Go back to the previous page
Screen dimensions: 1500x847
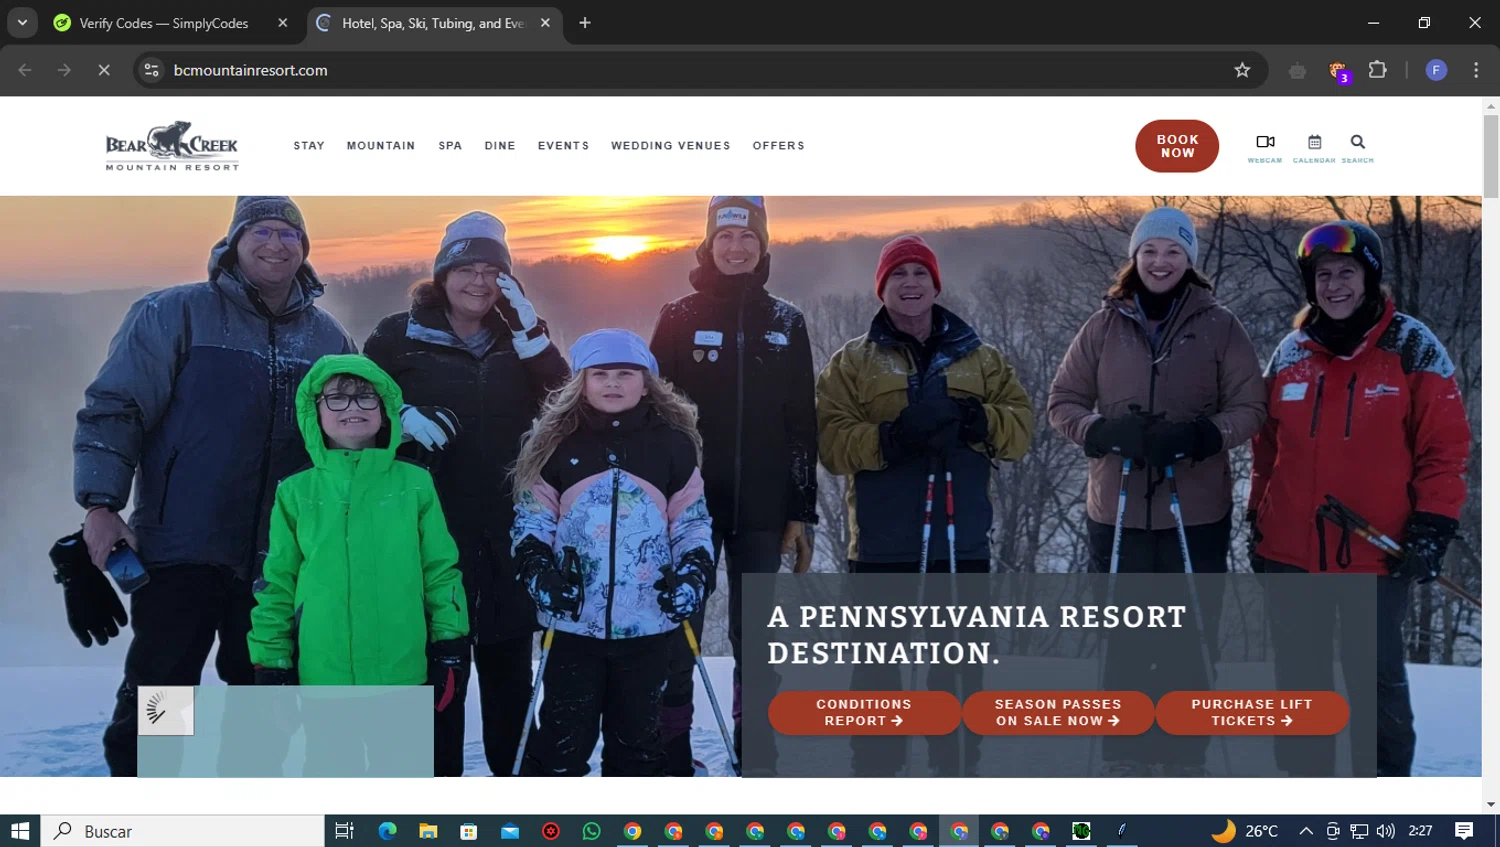25,70
